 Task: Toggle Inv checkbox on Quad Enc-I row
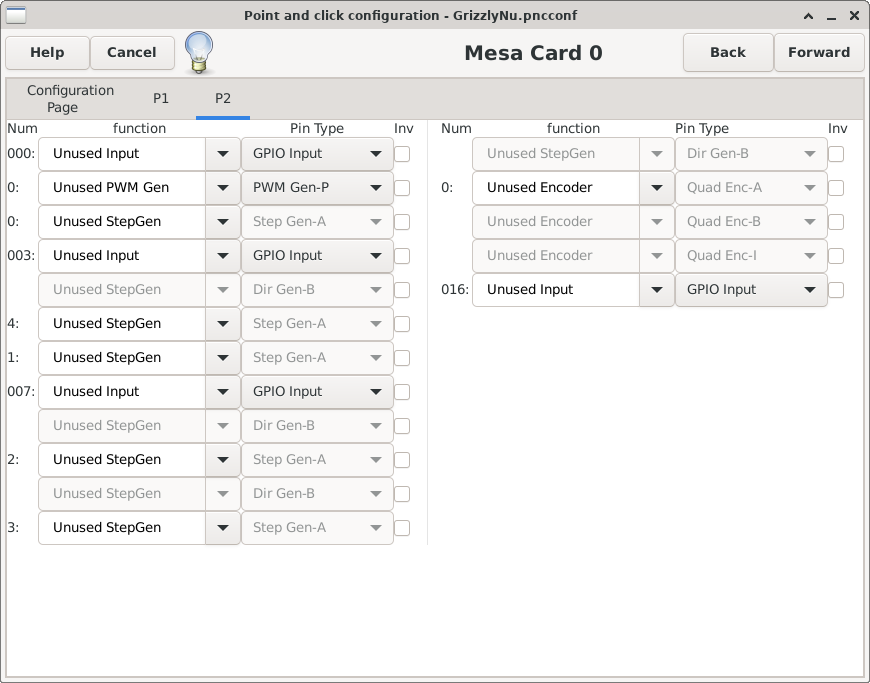click(836, 256)
